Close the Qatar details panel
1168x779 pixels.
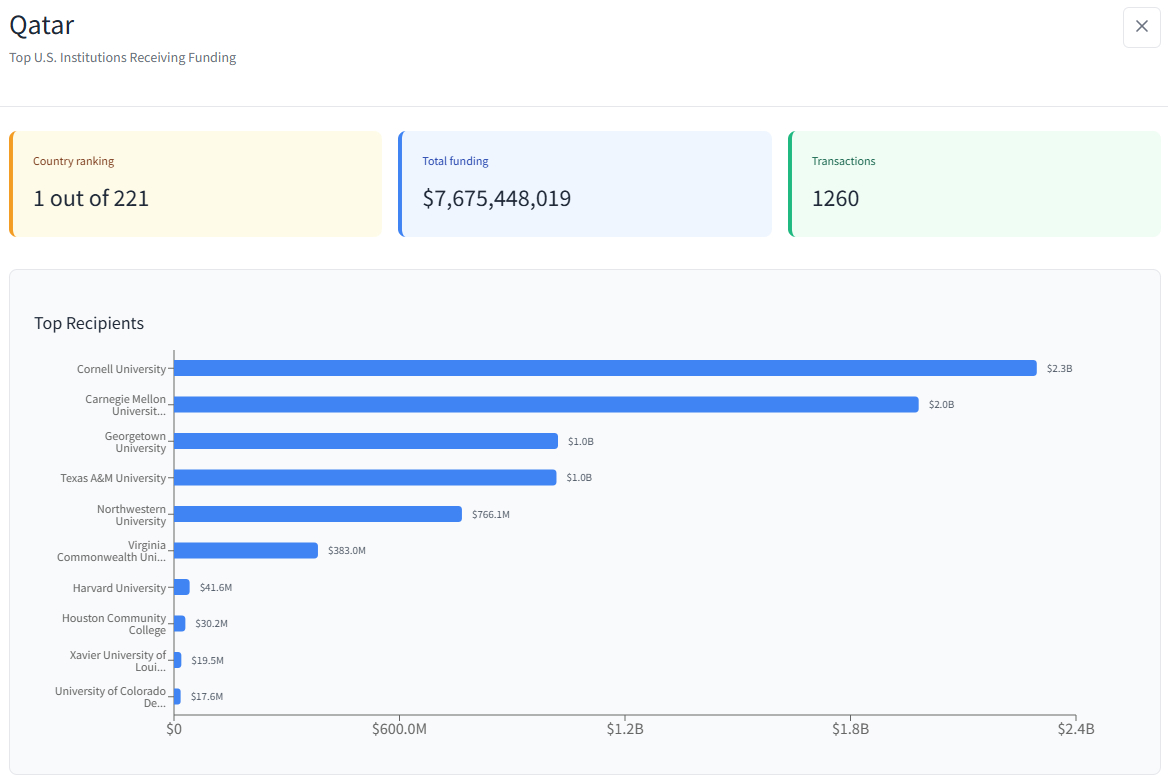(1141, 27)
